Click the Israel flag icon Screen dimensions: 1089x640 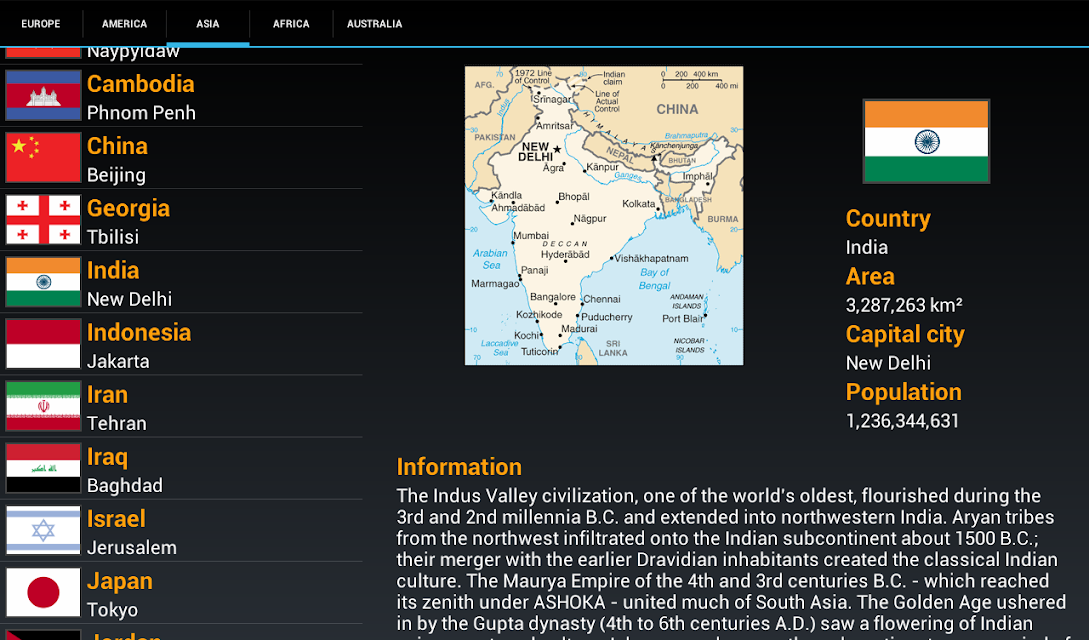[x=43, y=530]
